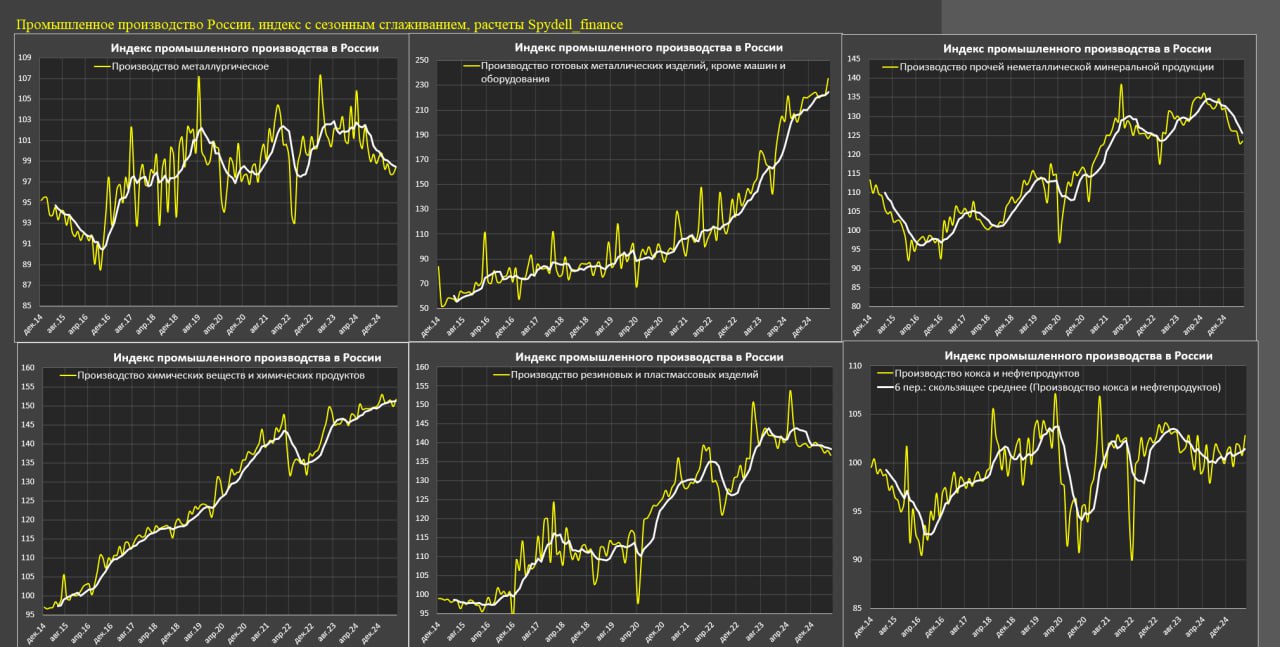Click yellow swatch beside 'Производство химических веществ' legend

pos(70,375)
